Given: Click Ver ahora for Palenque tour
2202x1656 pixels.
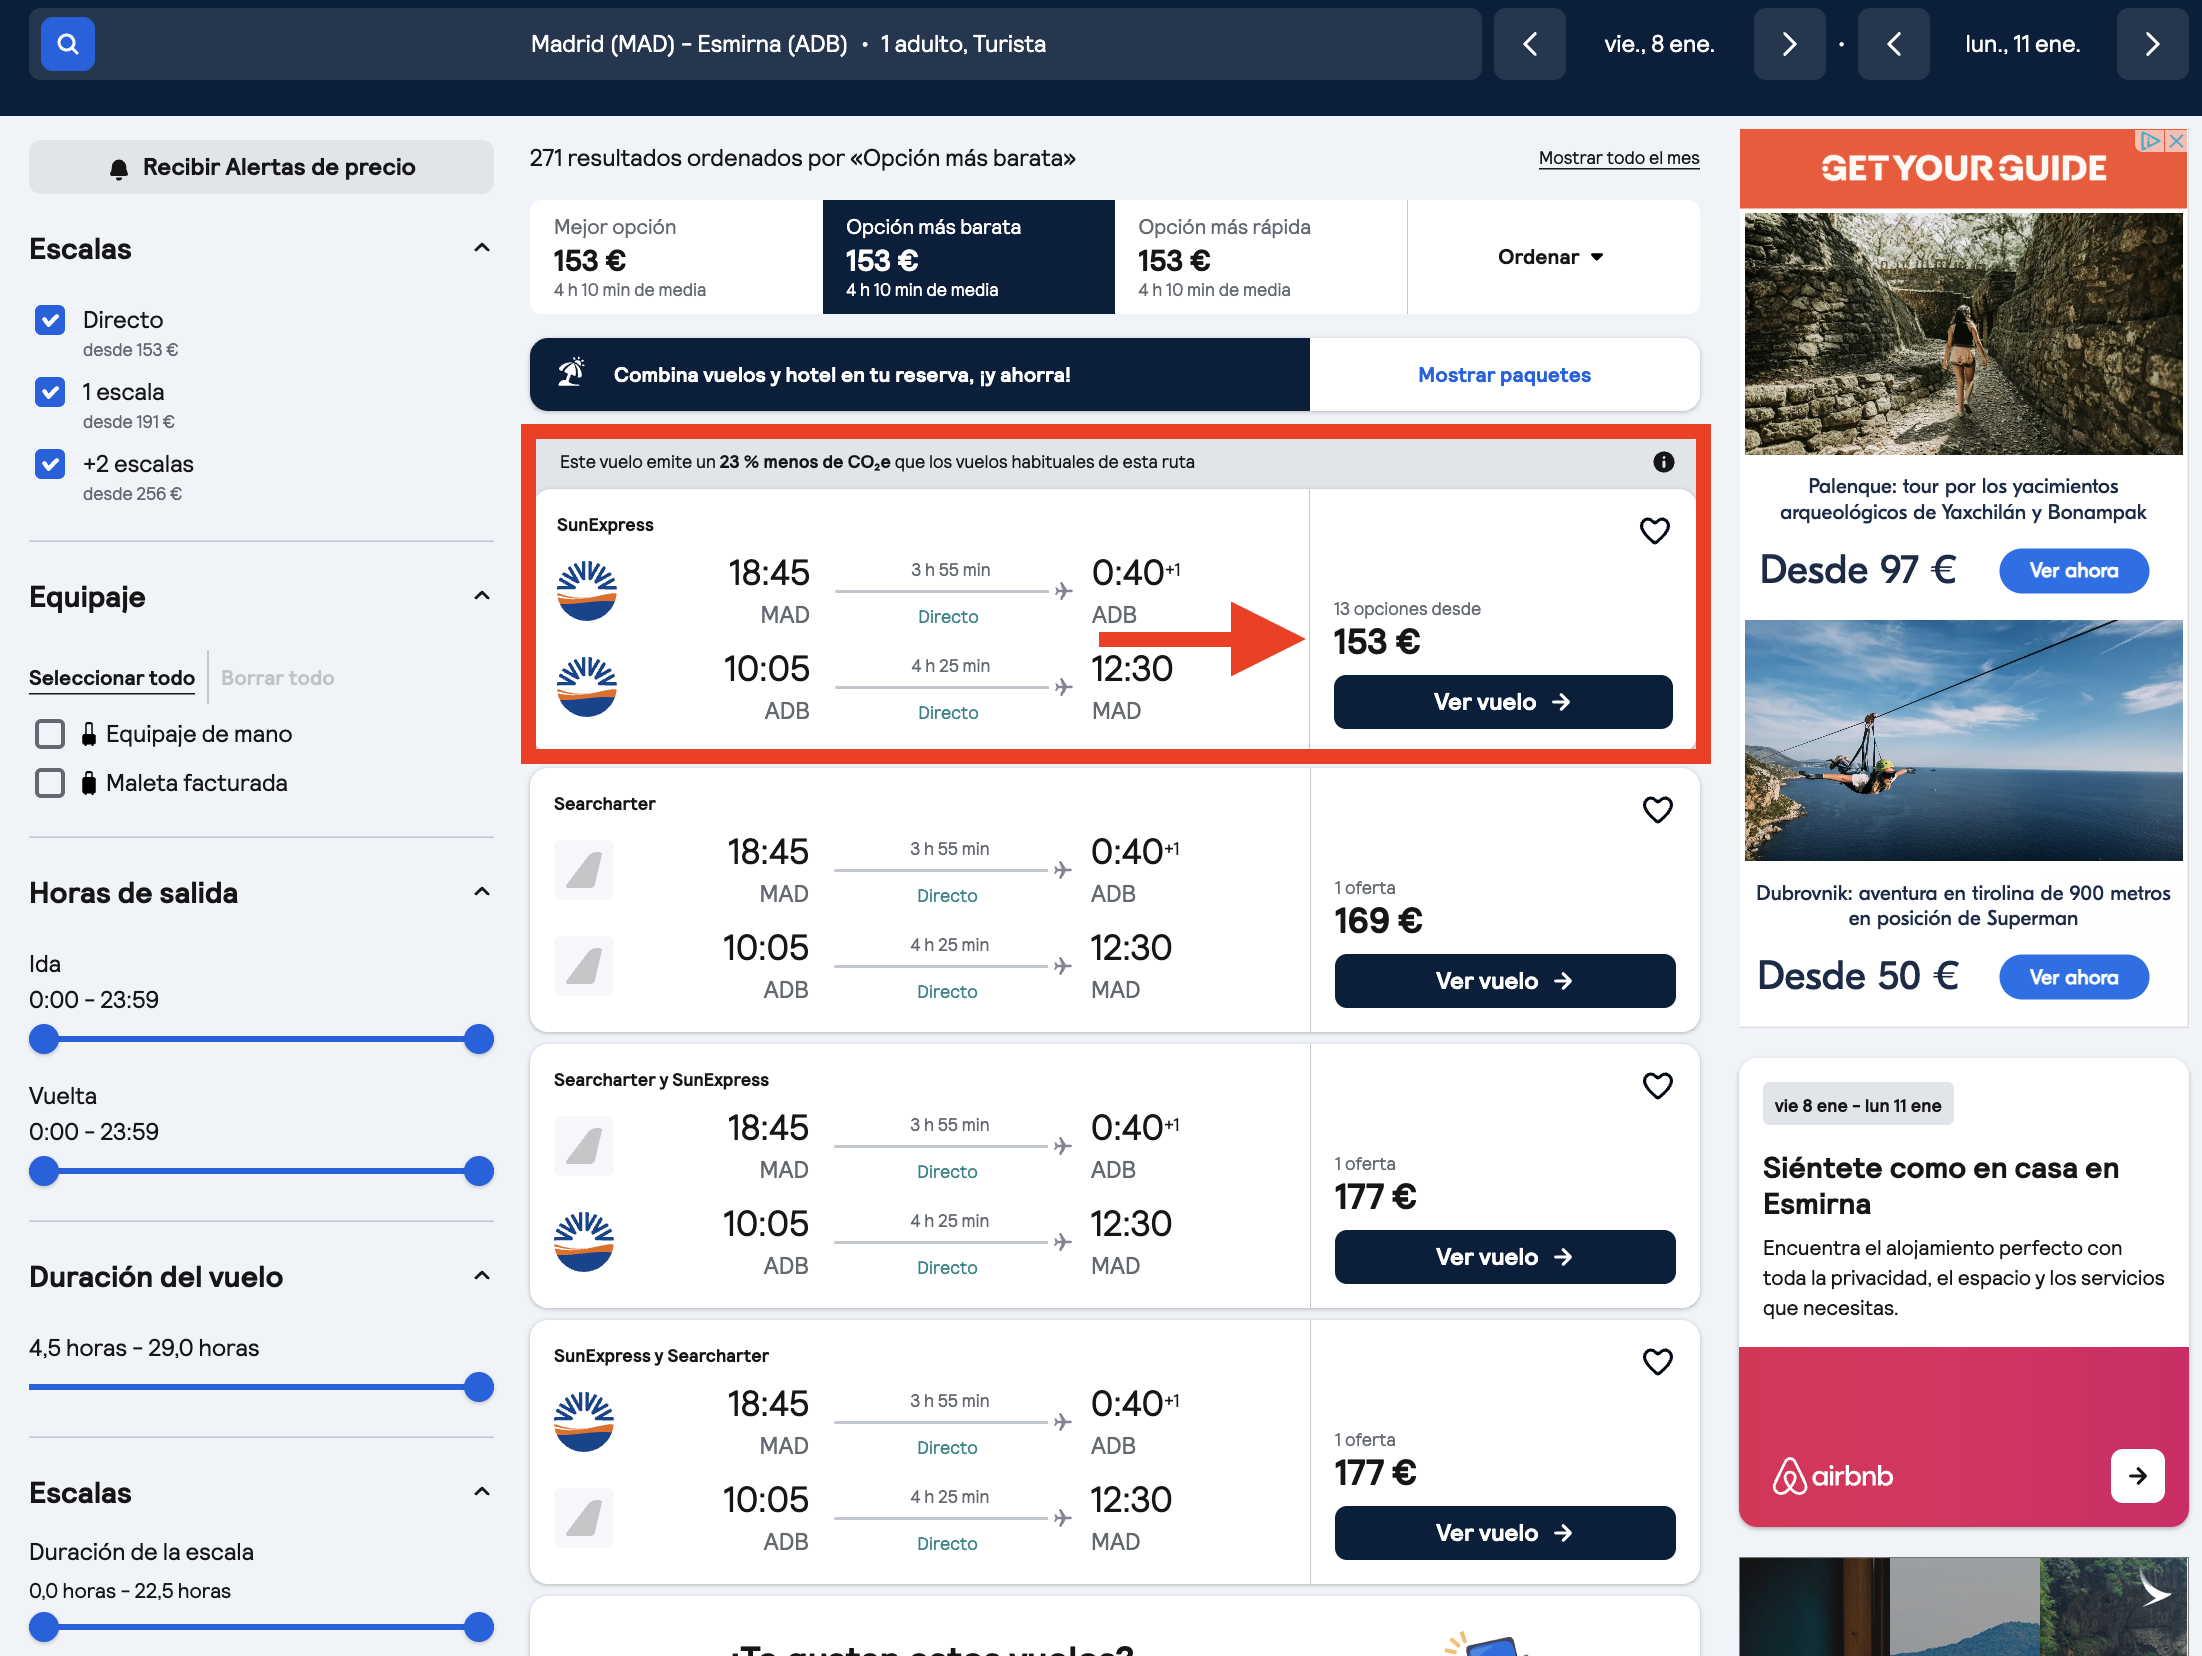Looking at the screenshot, I should pyautogui.click(x=2074, y=571).
